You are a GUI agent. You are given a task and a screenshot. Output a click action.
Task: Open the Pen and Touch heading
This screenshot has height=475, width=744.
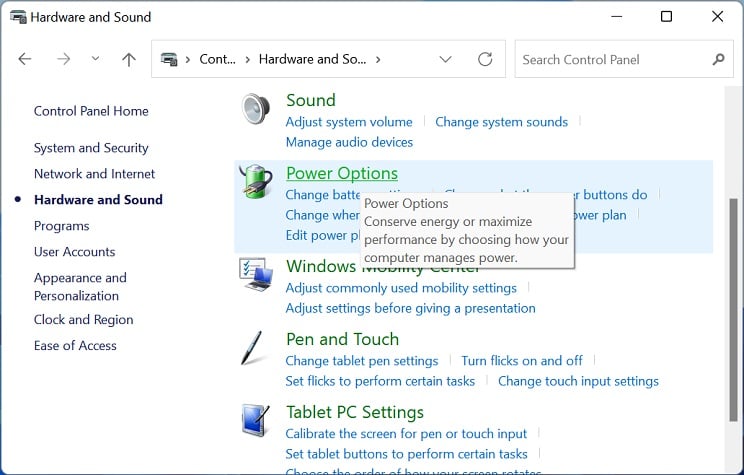coord(343,339)
